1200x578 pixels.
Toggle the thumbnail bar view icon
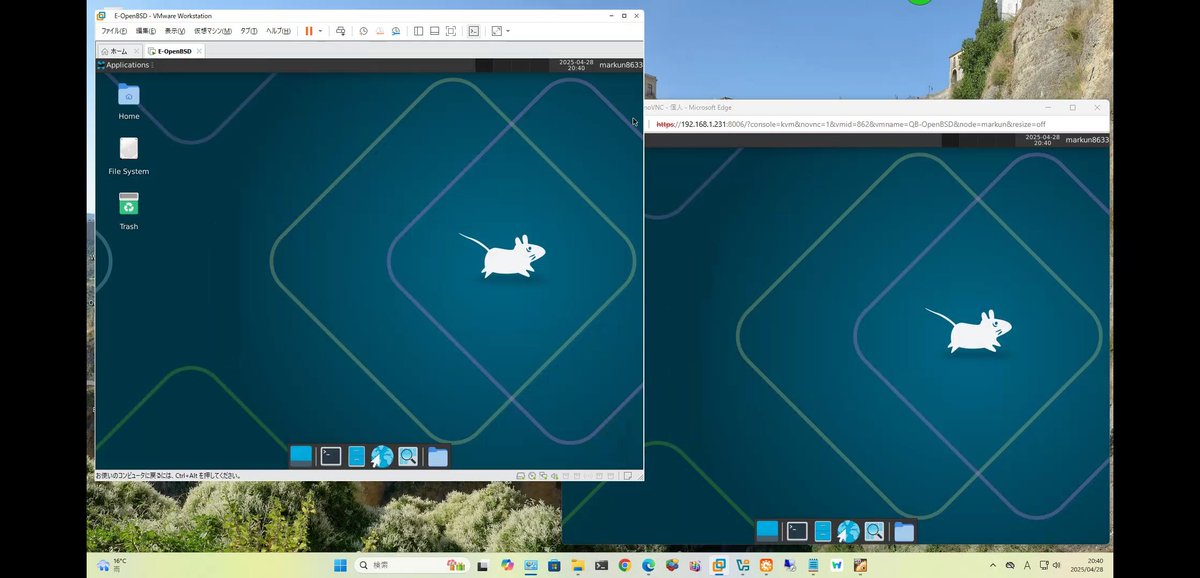point(434,31)
